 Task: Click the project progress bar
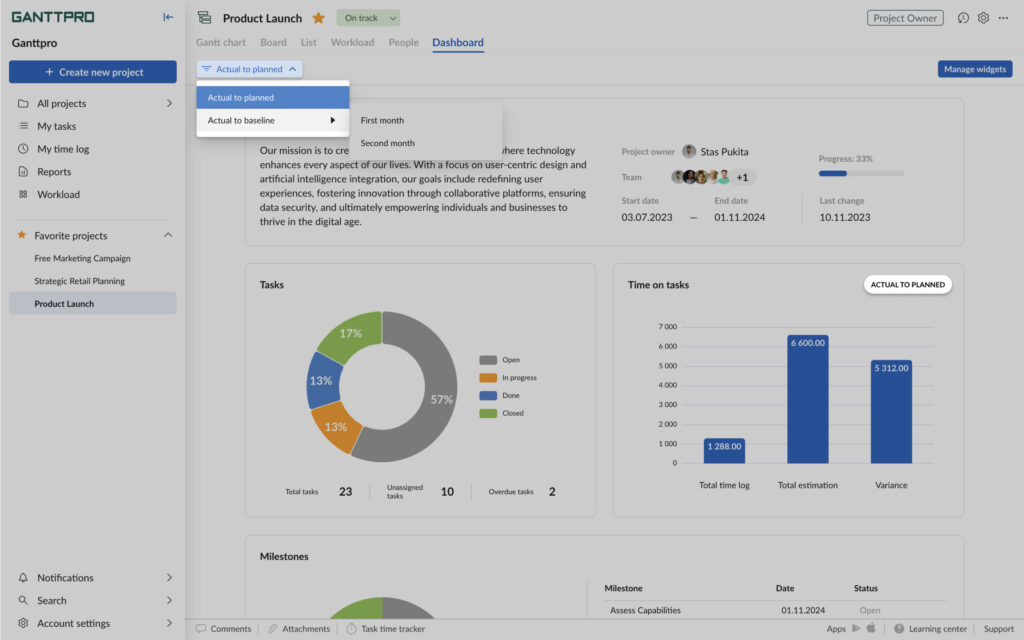860,174
